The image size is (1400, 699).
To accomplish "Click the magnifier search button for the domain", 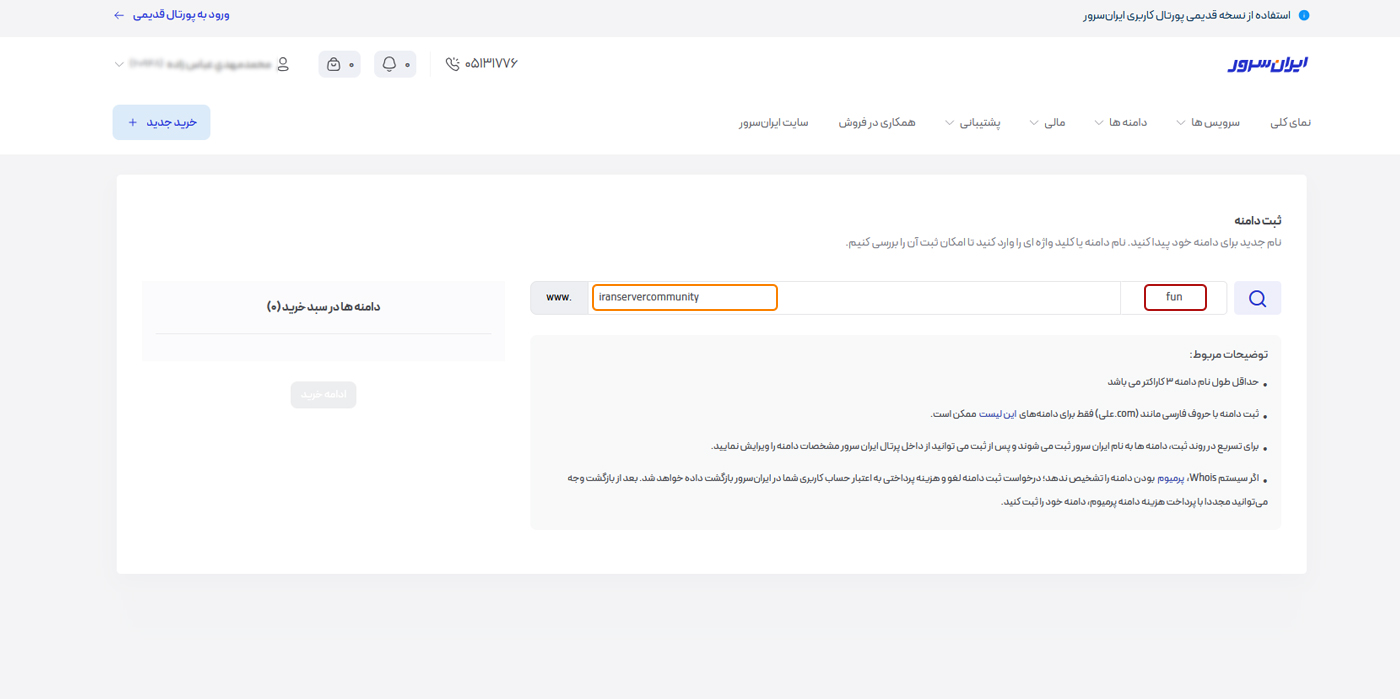I will [x=1257, y=298].
